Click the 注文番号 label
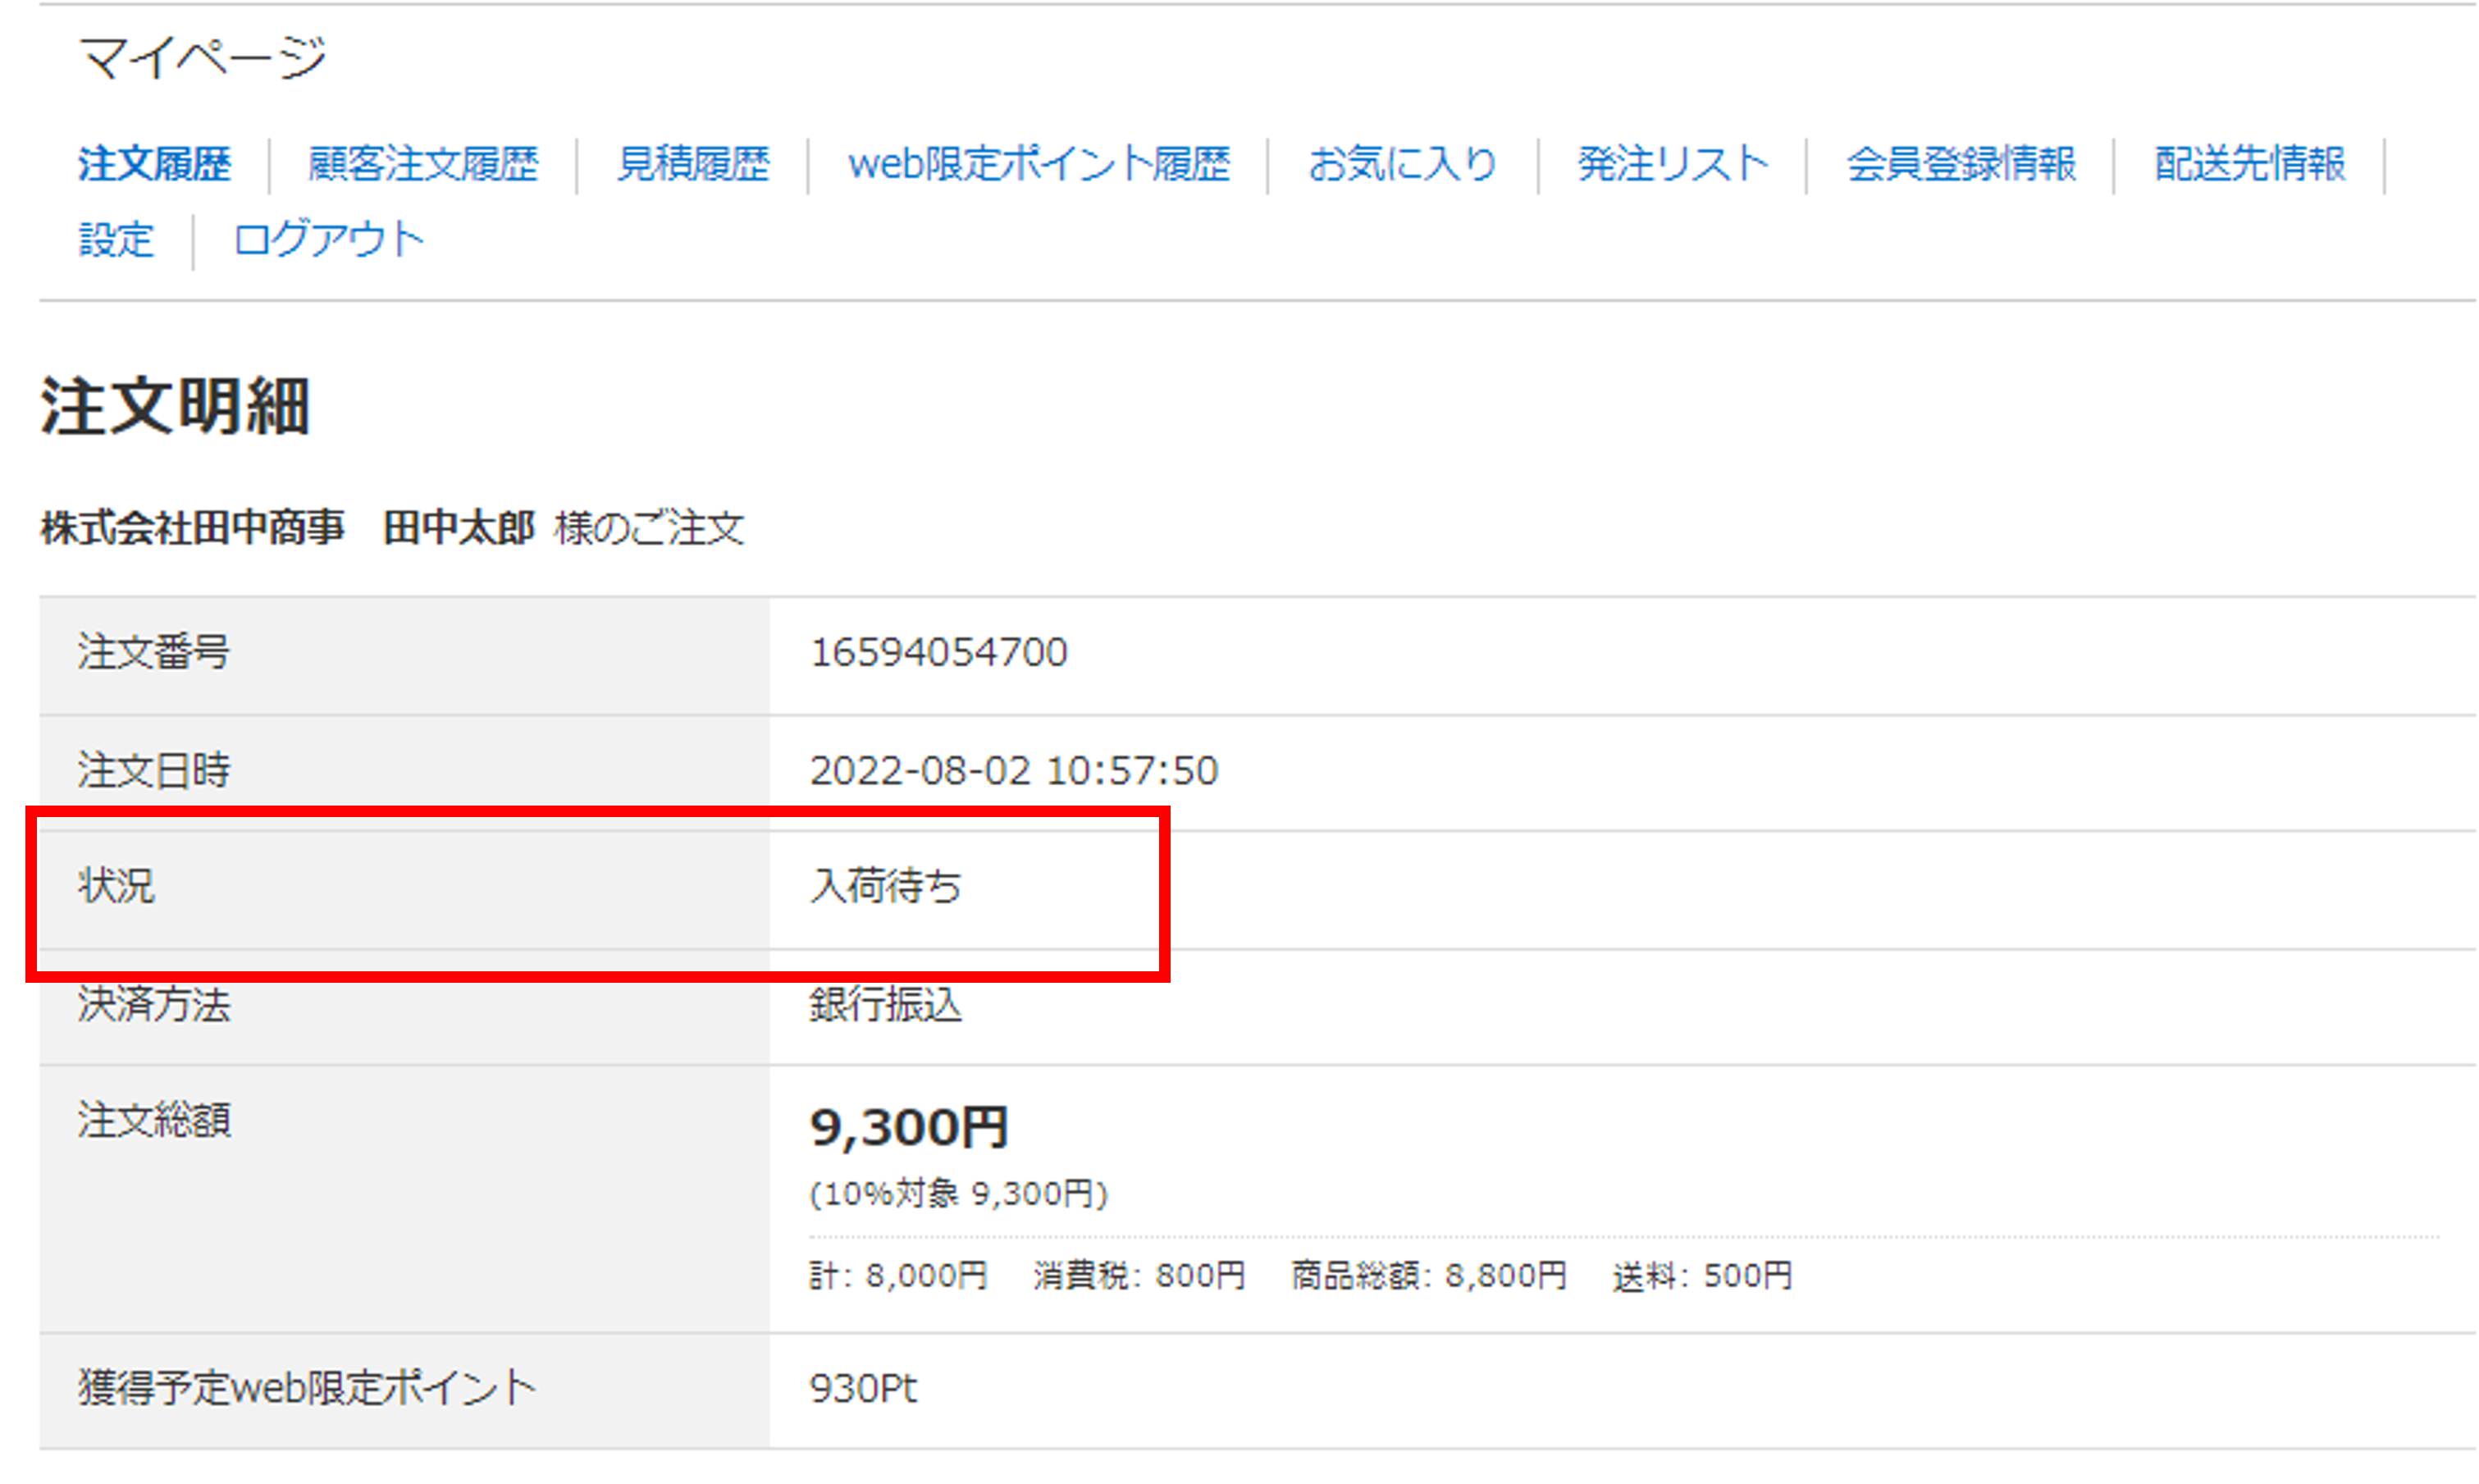 pos(155,652)
